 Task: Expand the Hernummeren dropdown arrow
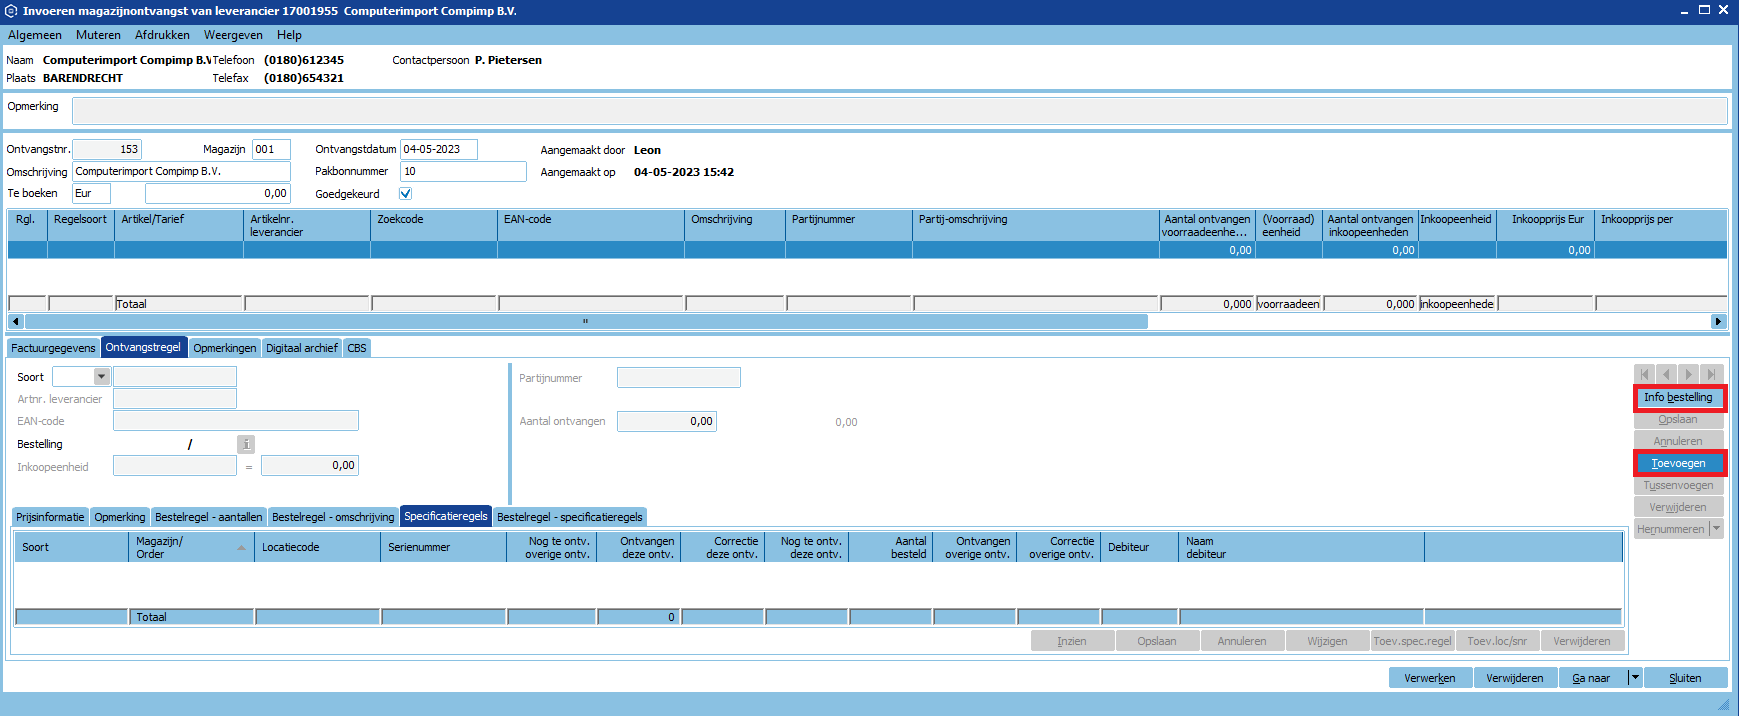1717,529
